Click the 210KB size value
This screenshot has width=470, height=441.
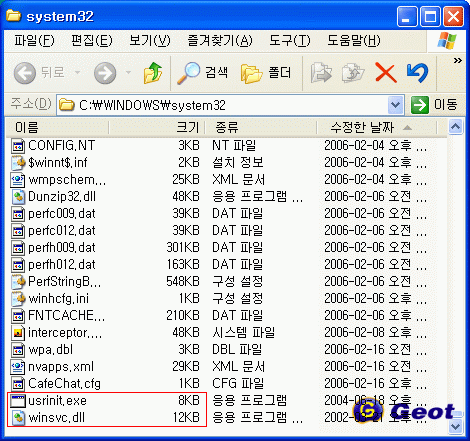point(183,316)
